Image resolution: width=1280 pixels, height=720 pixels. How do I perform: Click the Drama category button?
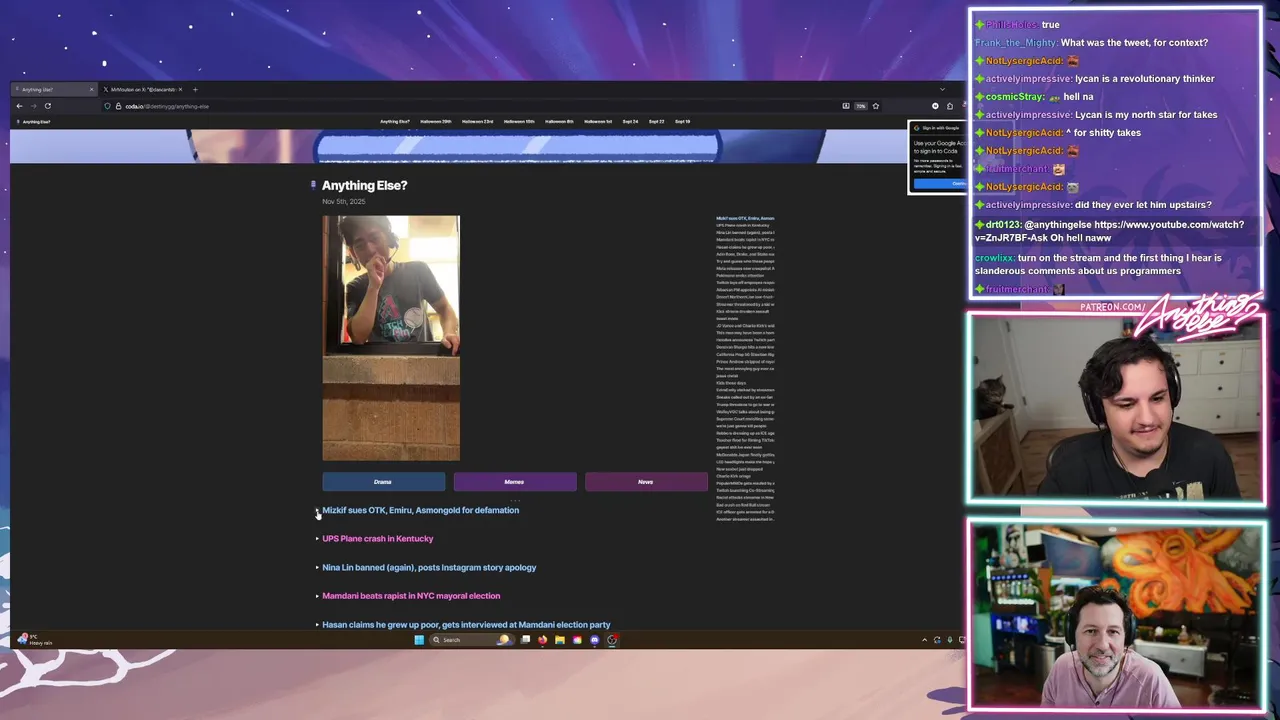(x=383, y=482)
